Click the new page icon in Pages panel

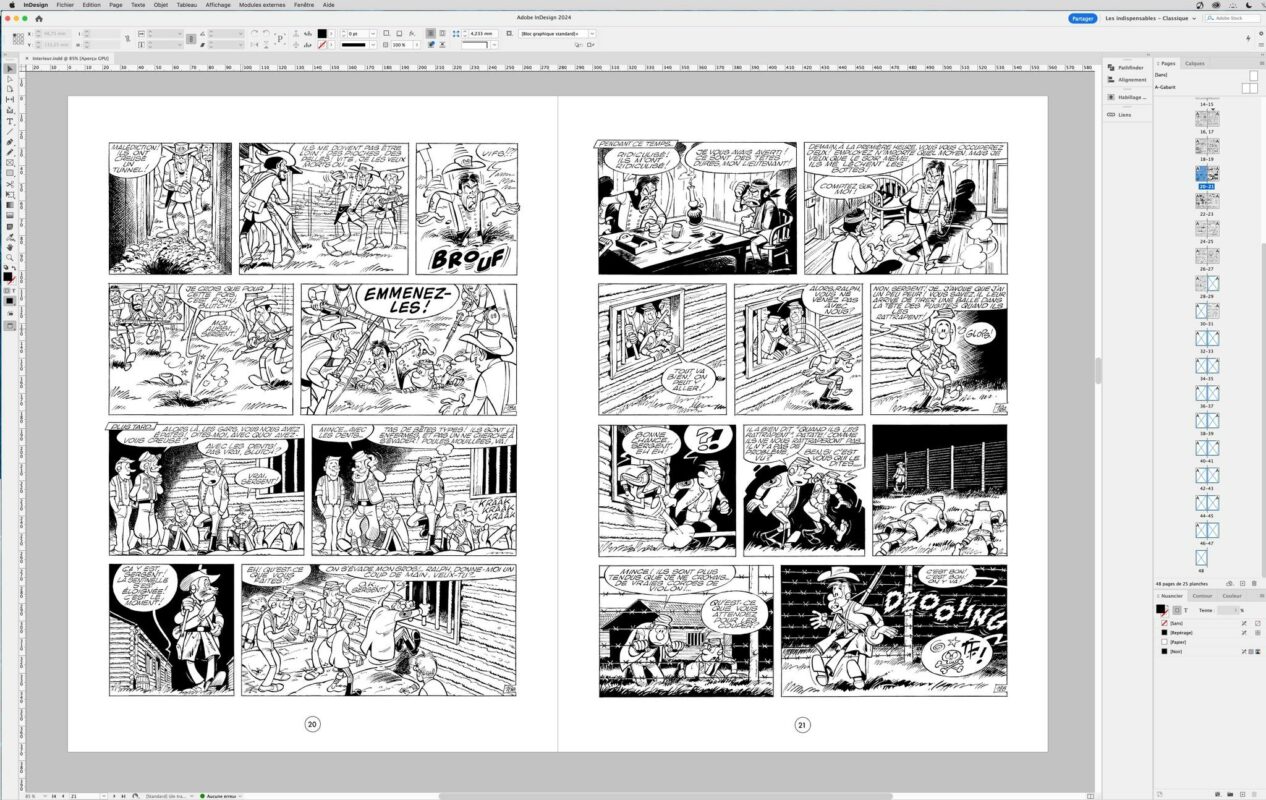click(x=1243, y=583)
